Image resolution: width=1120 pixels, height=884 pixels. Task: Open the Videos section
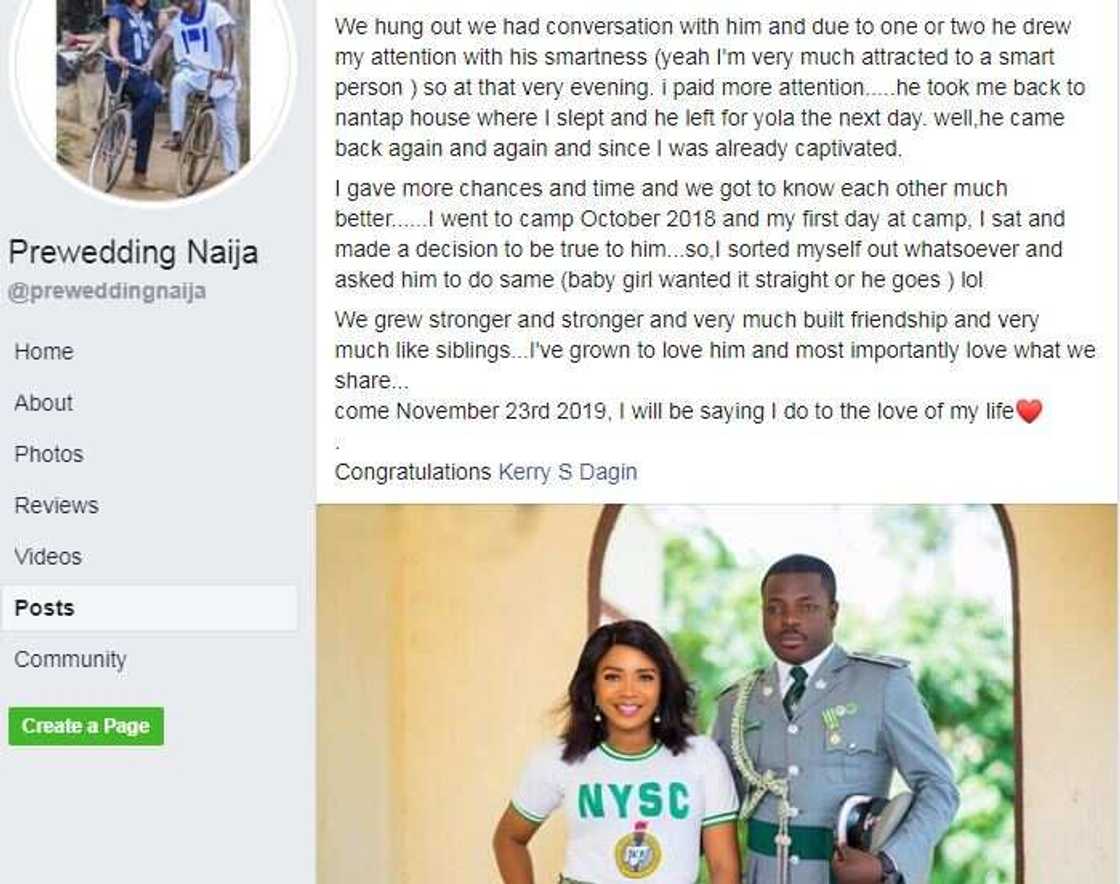coord(48,557)
